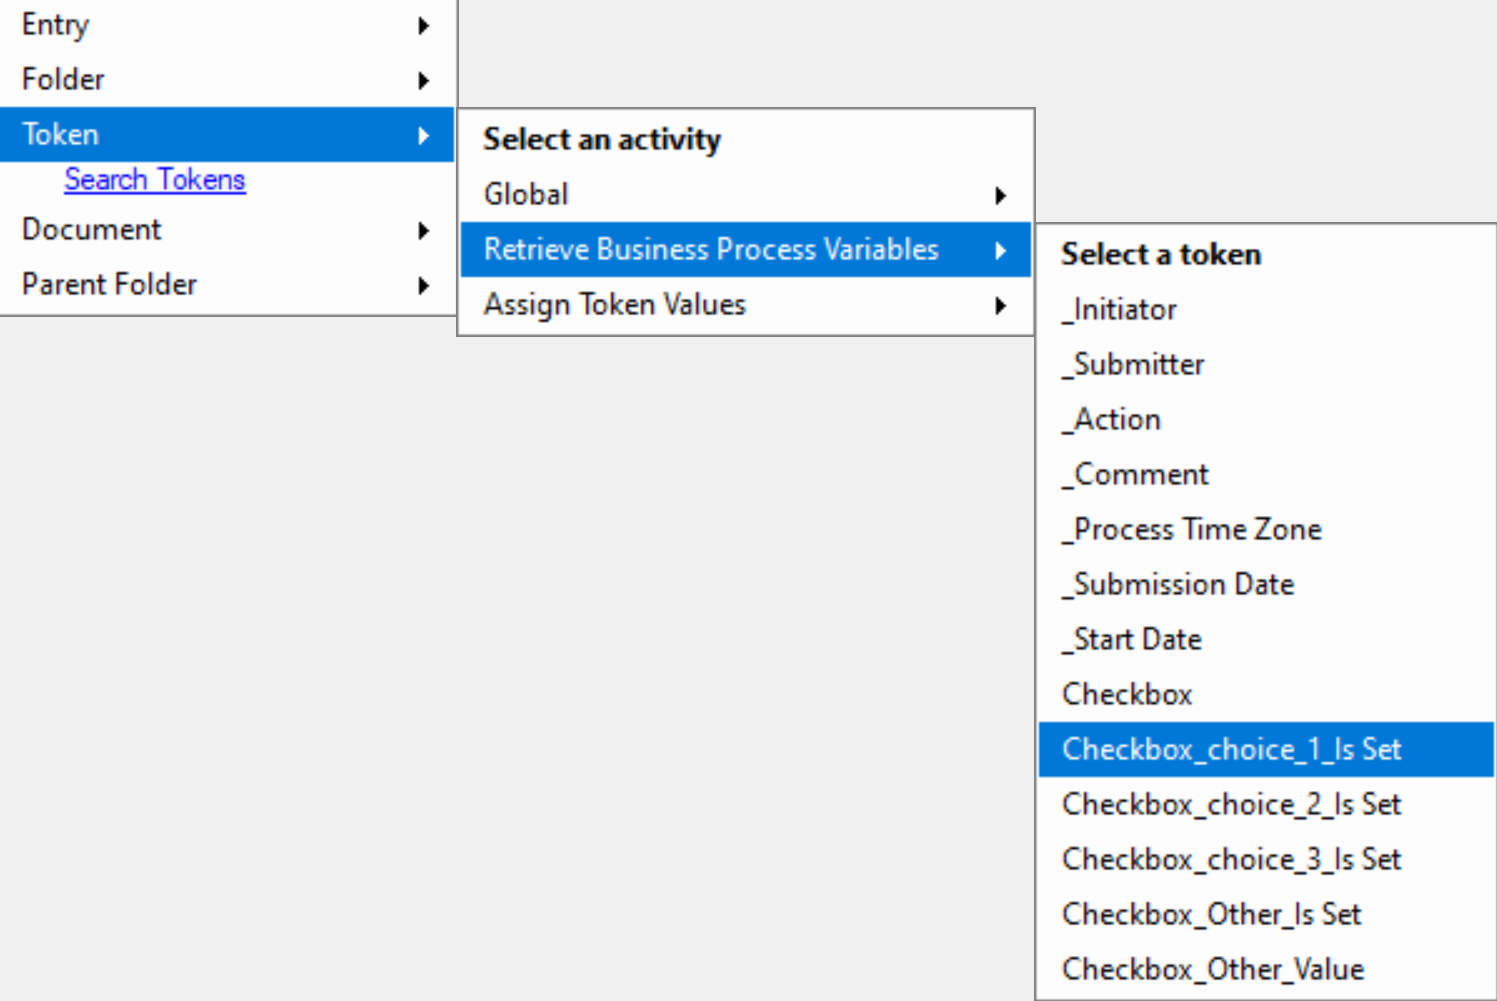Choose Checkbox_choice_2_Is Set token
The width and height of the screenshot is (1497, 1001).
tap(1266, 804)
